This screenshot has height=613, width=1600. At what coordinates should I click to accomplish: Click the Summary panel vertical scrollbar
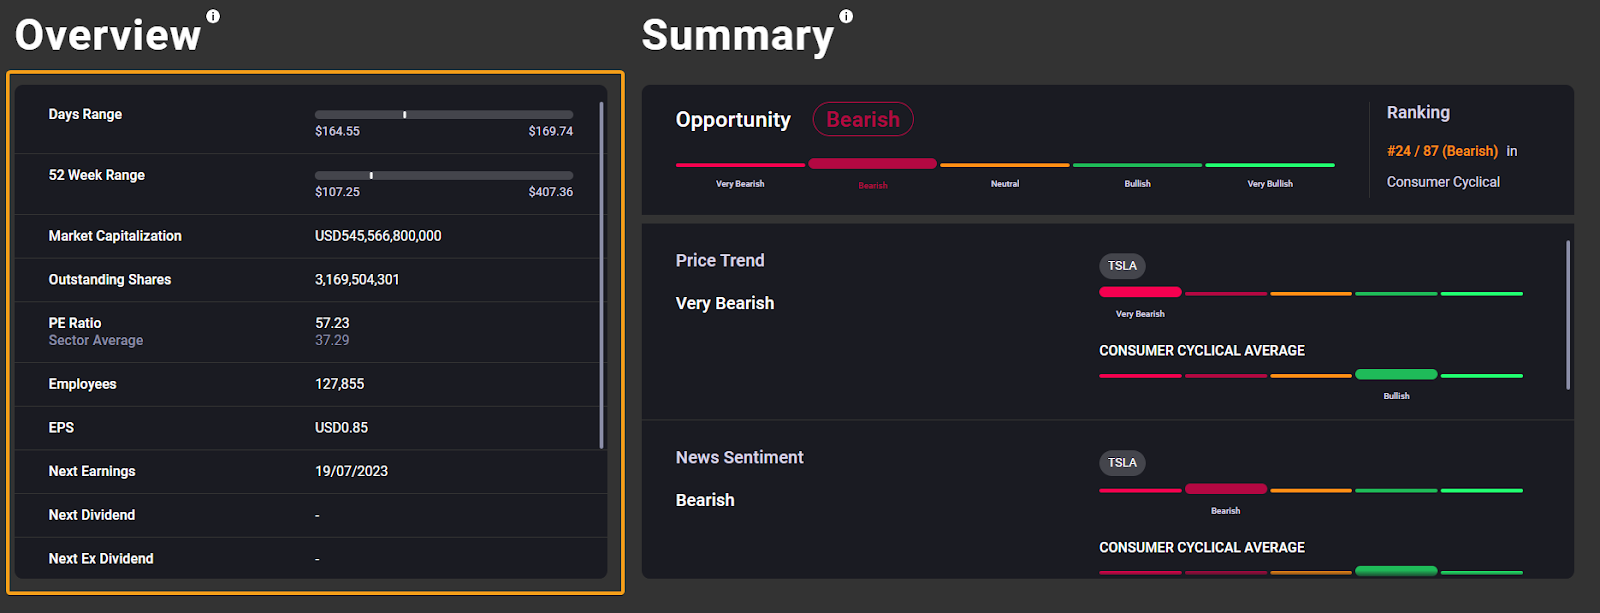[1567, 315]
